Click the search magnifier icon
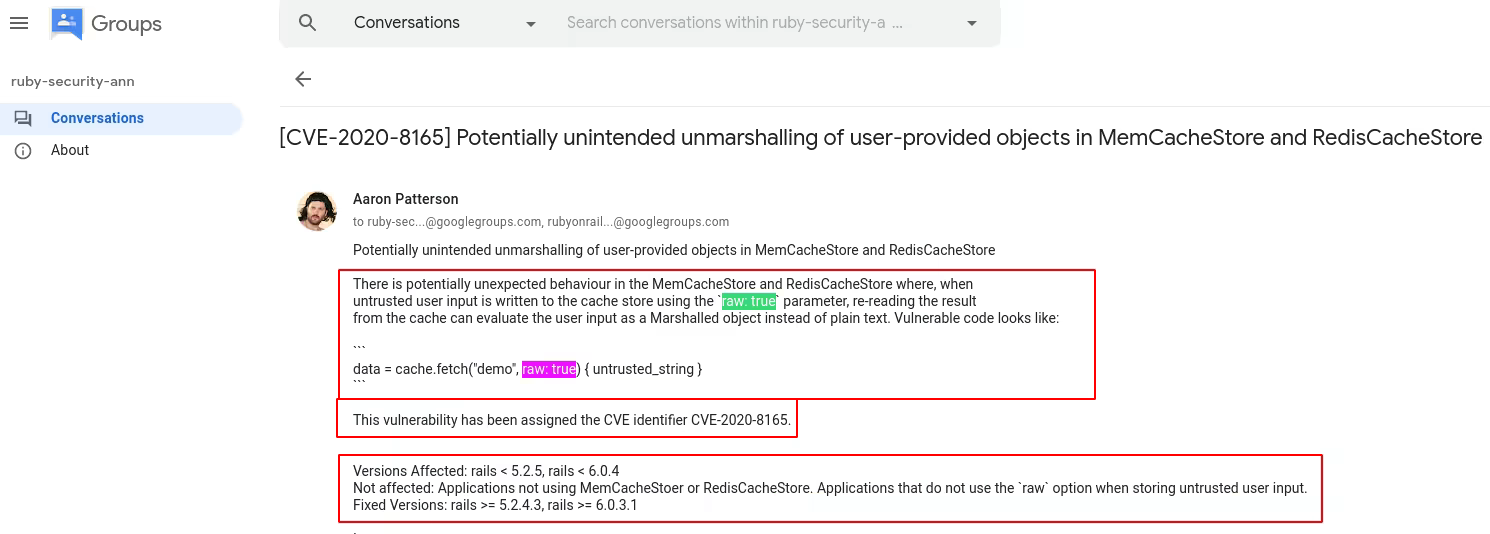 pos(308,23)
